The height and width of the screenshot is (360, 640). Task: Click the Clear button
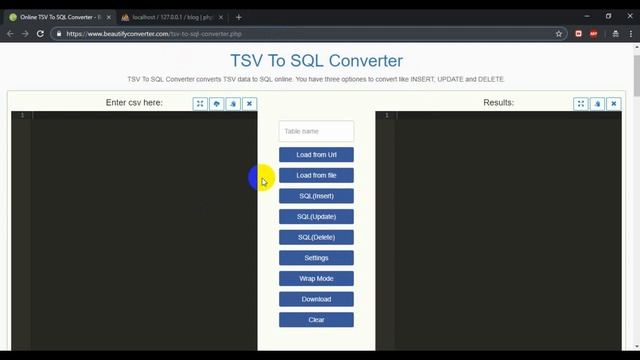[316, 320]
